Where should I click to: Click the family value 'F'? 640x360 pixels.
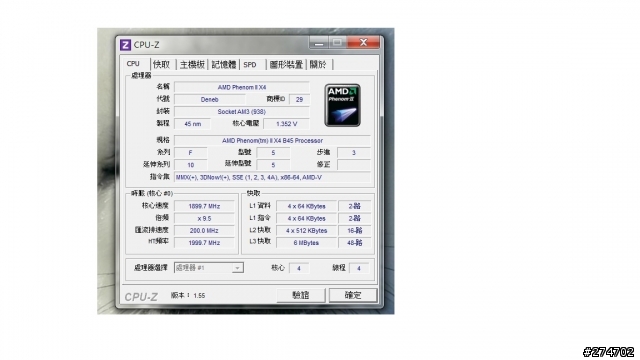tap(191, 153)
